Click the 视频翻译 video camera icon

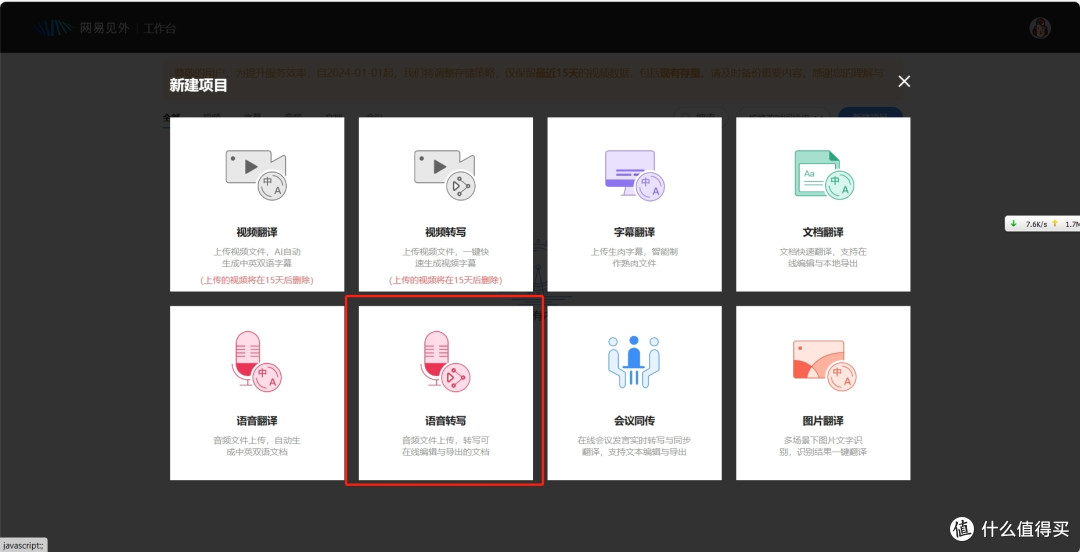[x=256, y=175]
